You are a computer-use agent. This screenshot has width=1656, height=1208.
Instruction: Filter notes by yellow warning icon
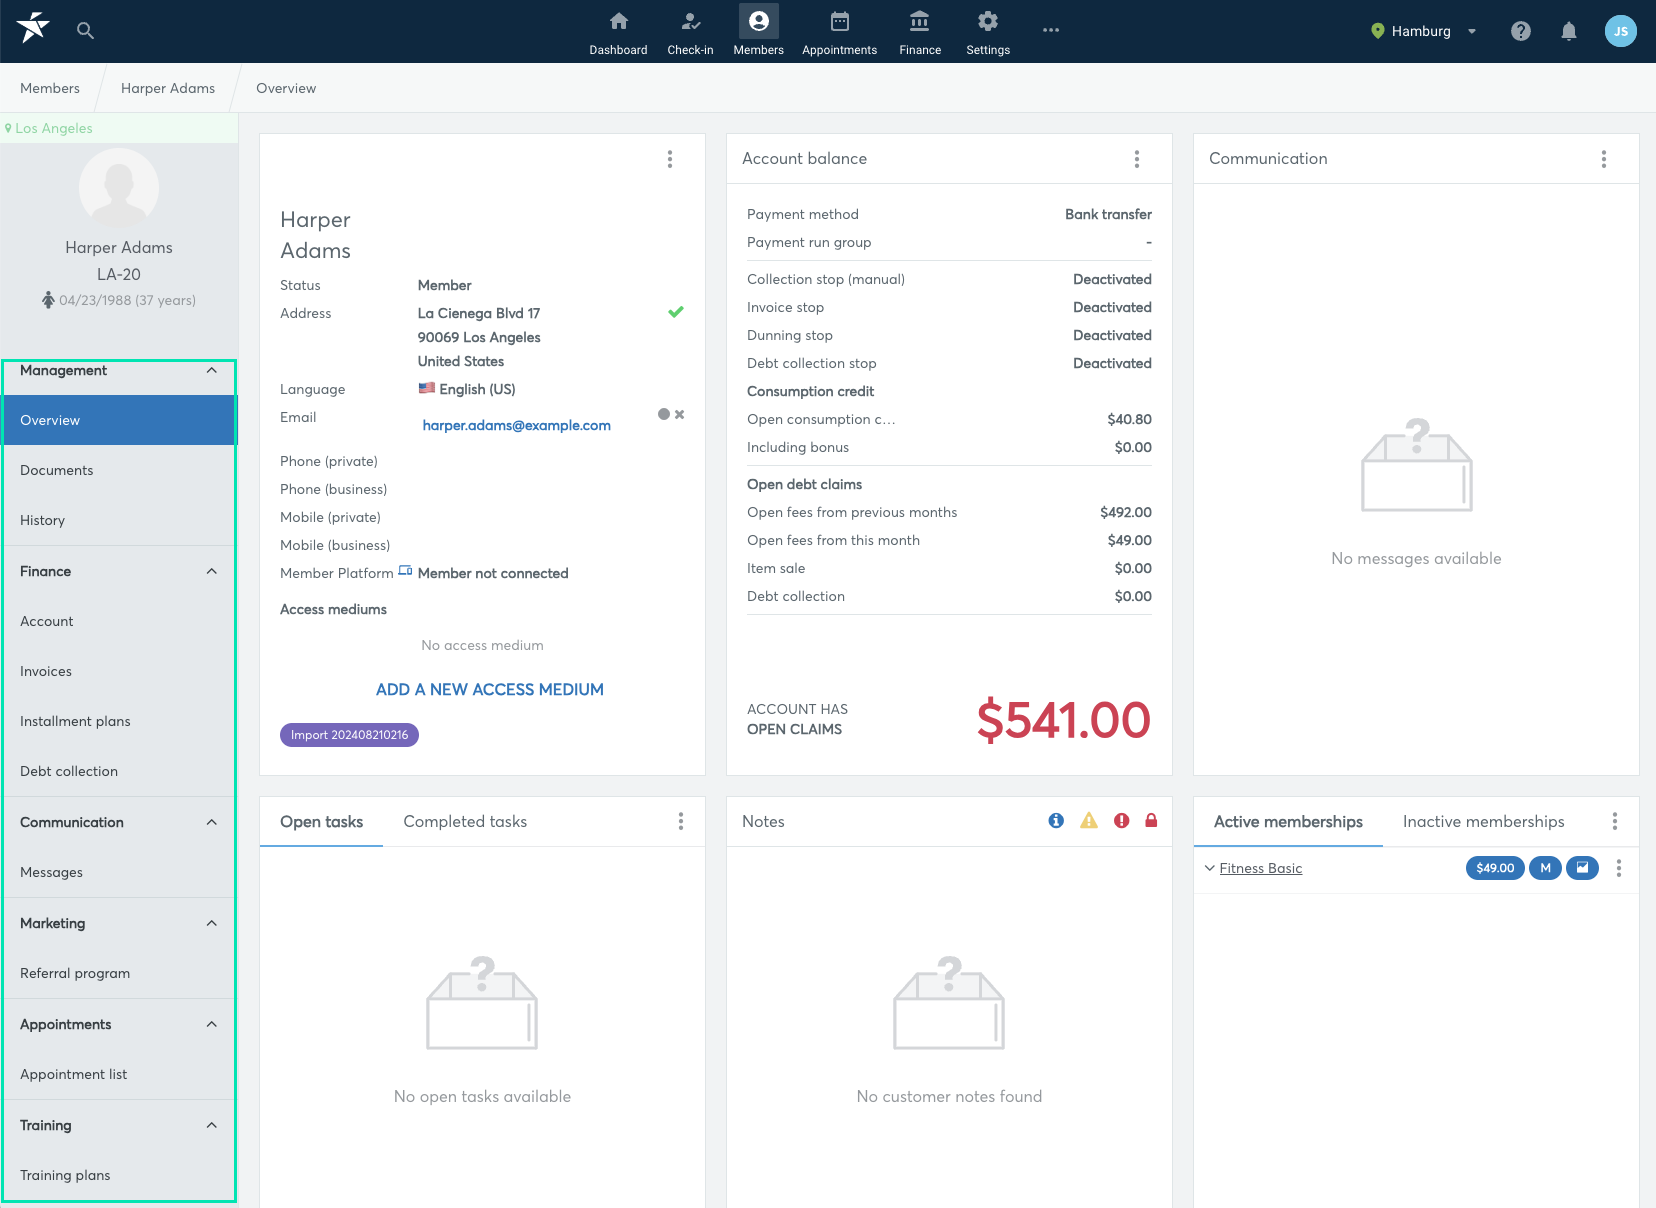click(1088, 820)
